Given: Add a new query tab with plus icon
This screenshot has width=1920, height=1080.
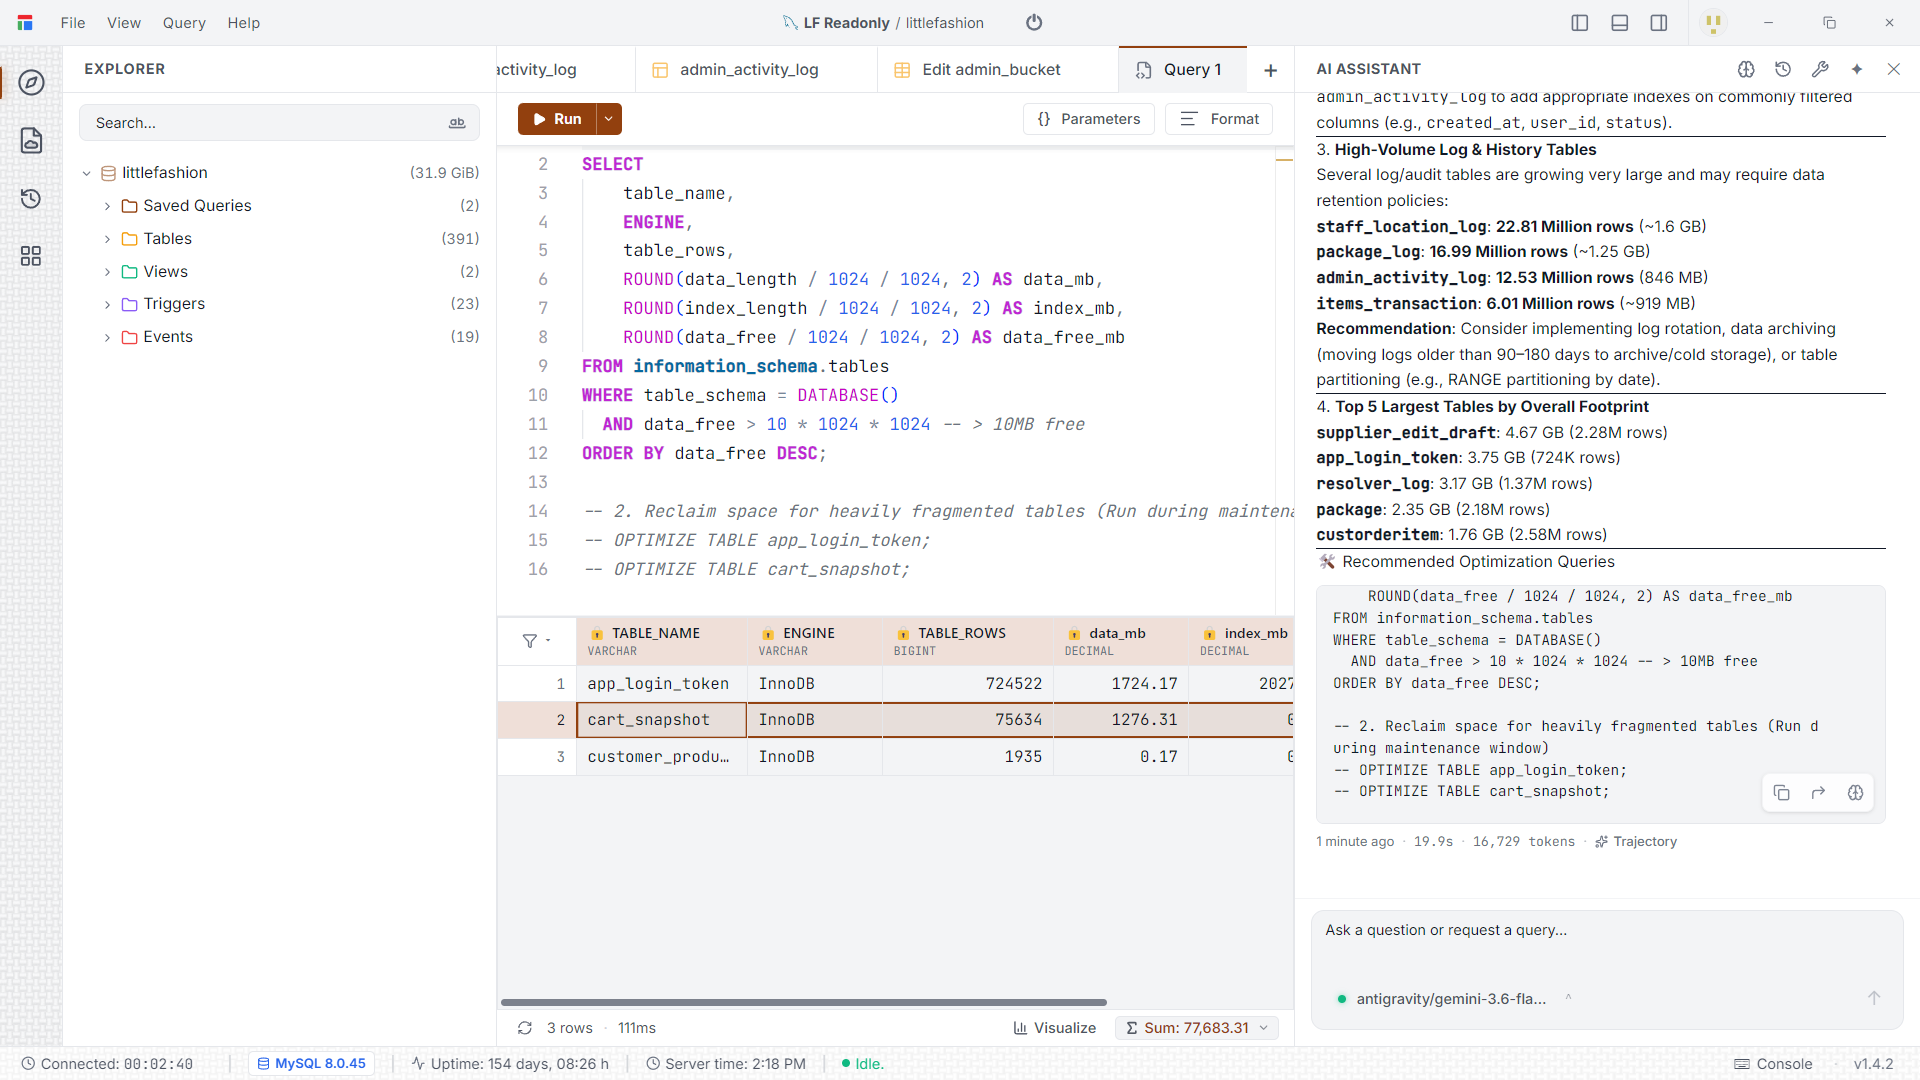Looking at the screenshot, I should 1270,70.
